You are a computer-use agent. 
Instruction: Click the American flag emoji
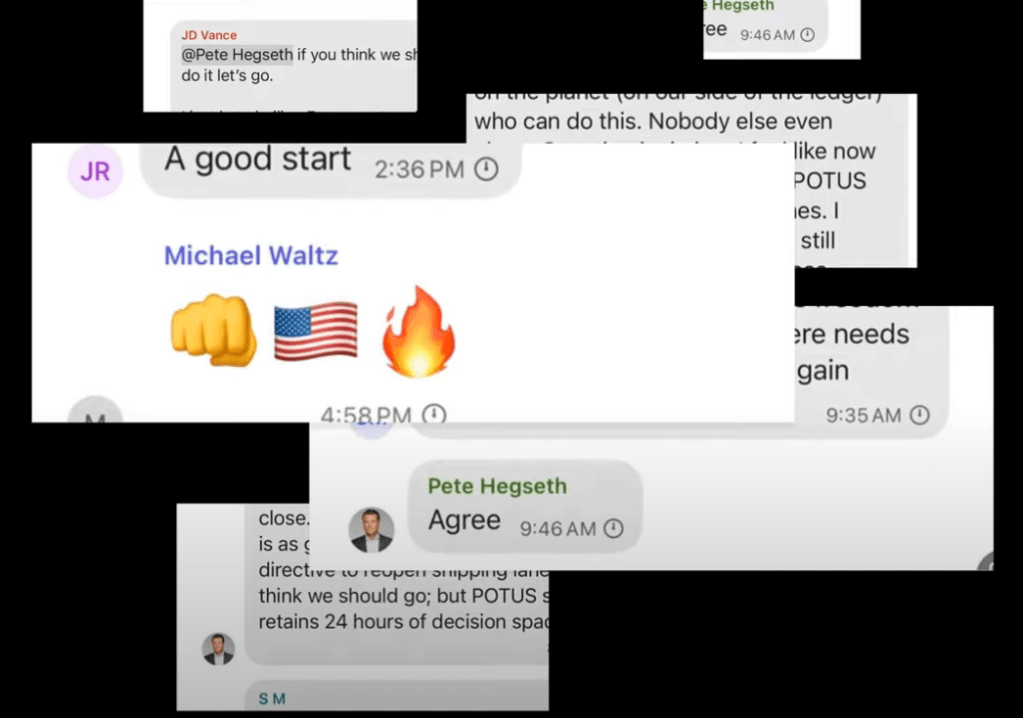tap(316, 331)
